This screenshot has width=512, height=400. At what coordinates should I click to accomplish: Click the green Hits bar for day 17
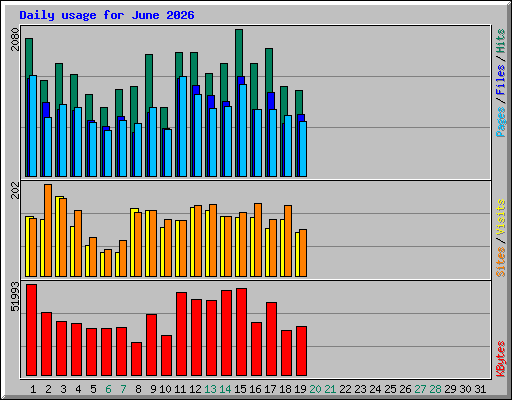[269, 71]
